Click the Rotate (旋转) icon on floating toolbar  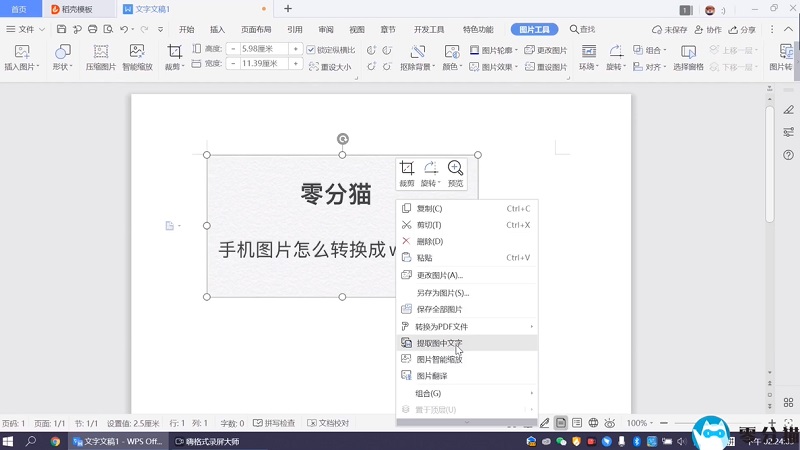coord(430,172)
